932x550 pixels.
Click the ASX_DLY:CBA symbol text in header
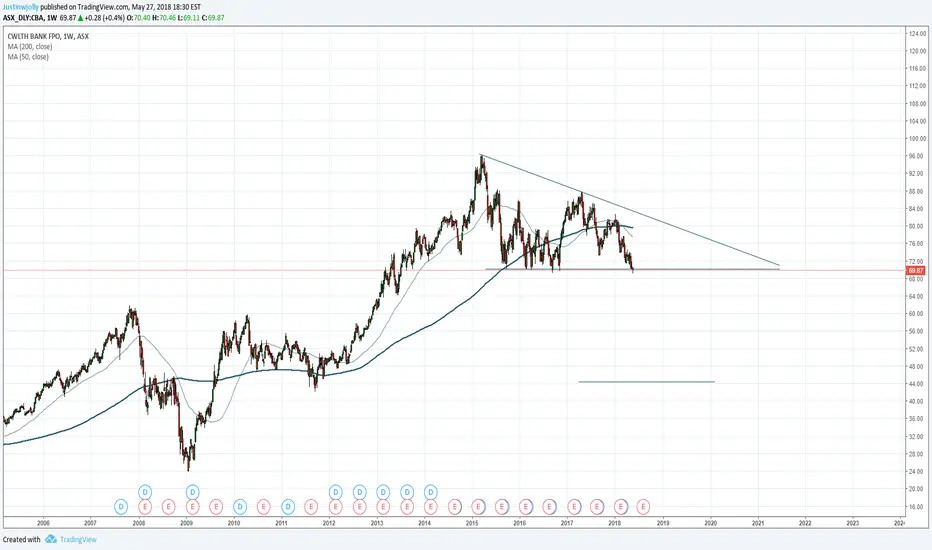point(24,18)
